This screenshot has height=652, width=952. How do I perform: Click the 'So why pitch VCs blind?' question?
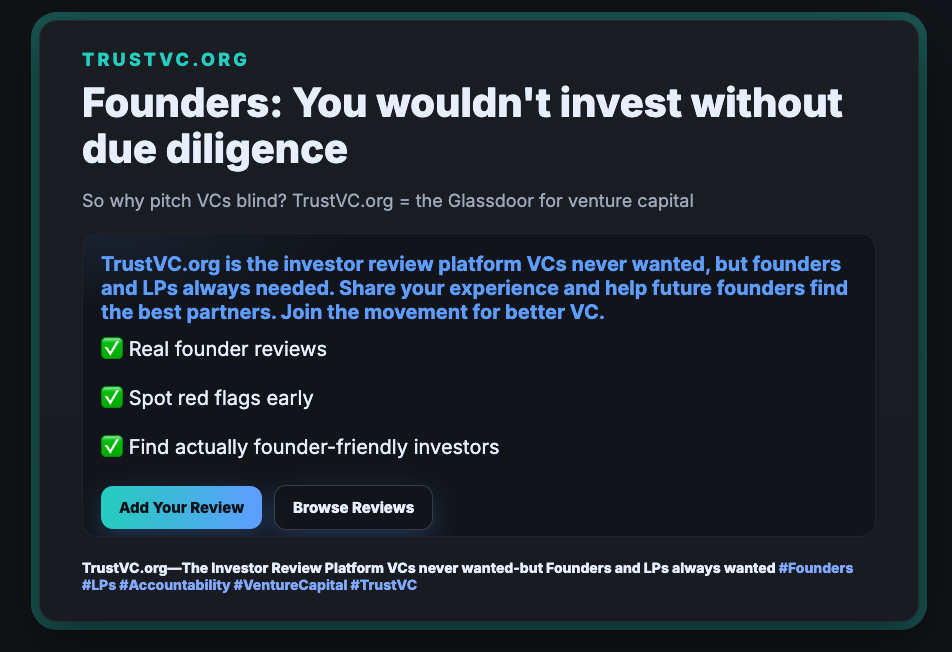[x=185, y=201]
